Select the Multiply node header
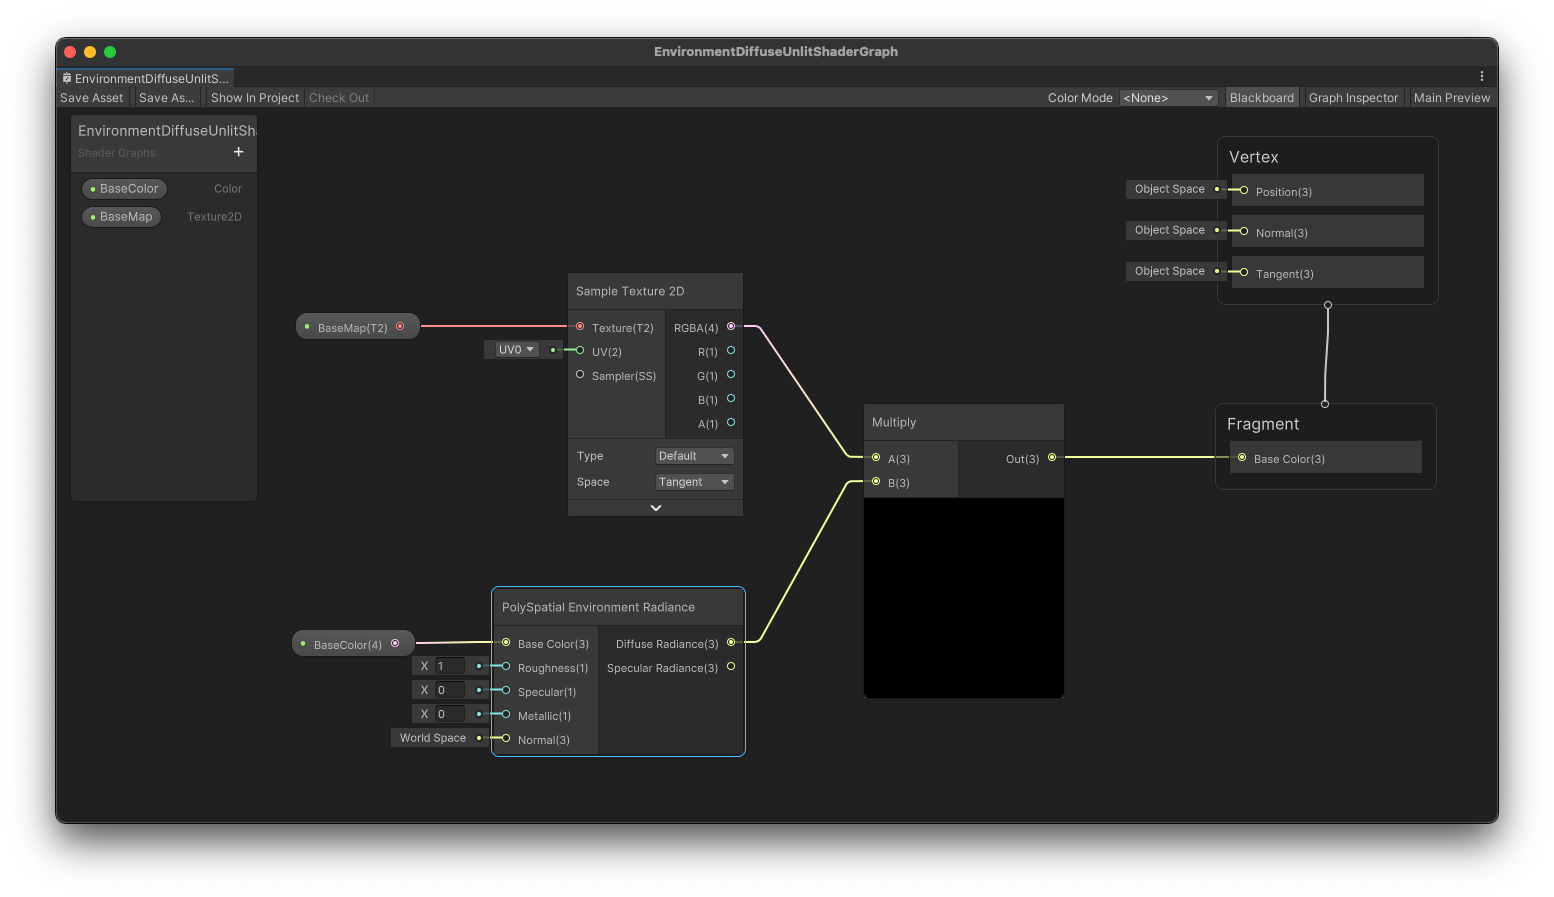Image resolution: width=1554 pixels, height=897 pixels. [x=964, y=422]
